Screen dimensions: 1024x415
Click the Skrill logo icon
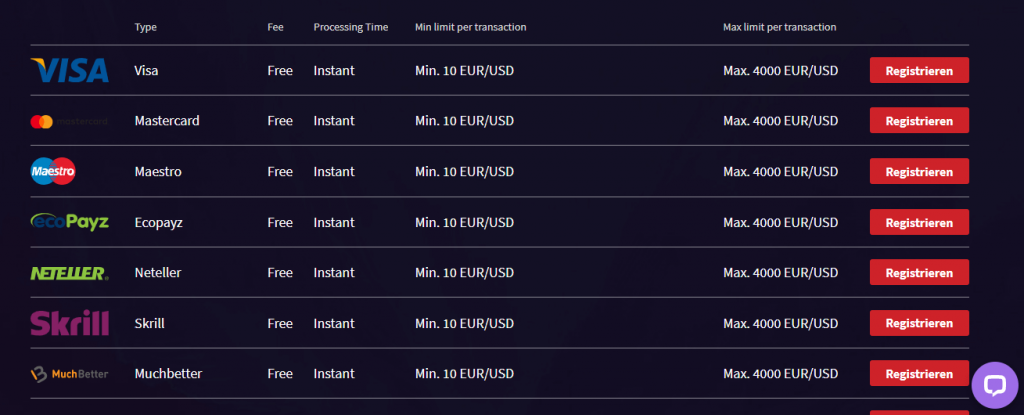point(70,323)
